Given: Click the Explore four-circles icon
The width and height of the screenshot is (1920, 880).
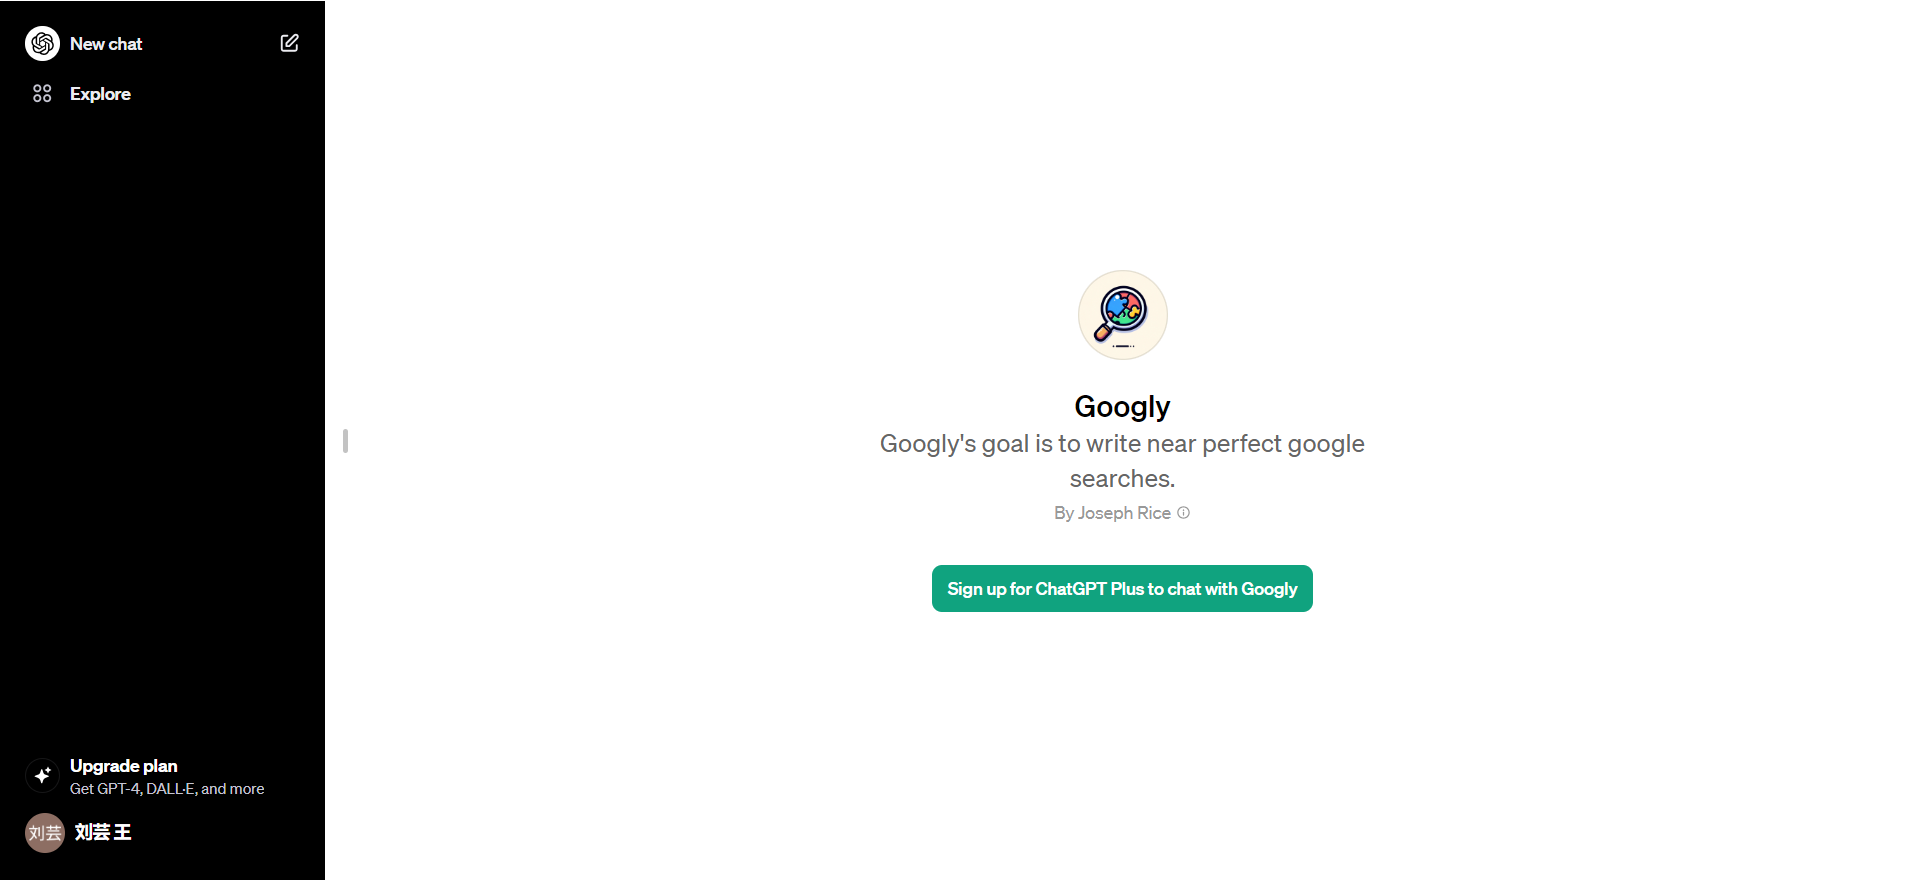Looking at the screenshot, I should (42, 94).
